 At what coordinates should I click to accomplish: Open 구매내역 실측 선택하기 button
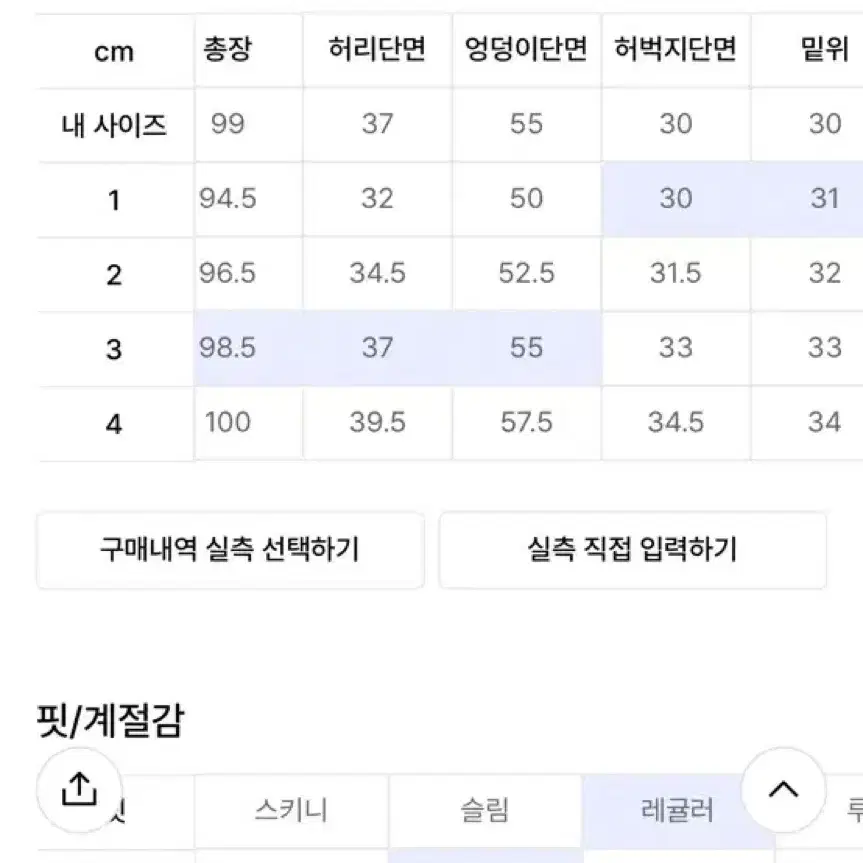(230, 550)
